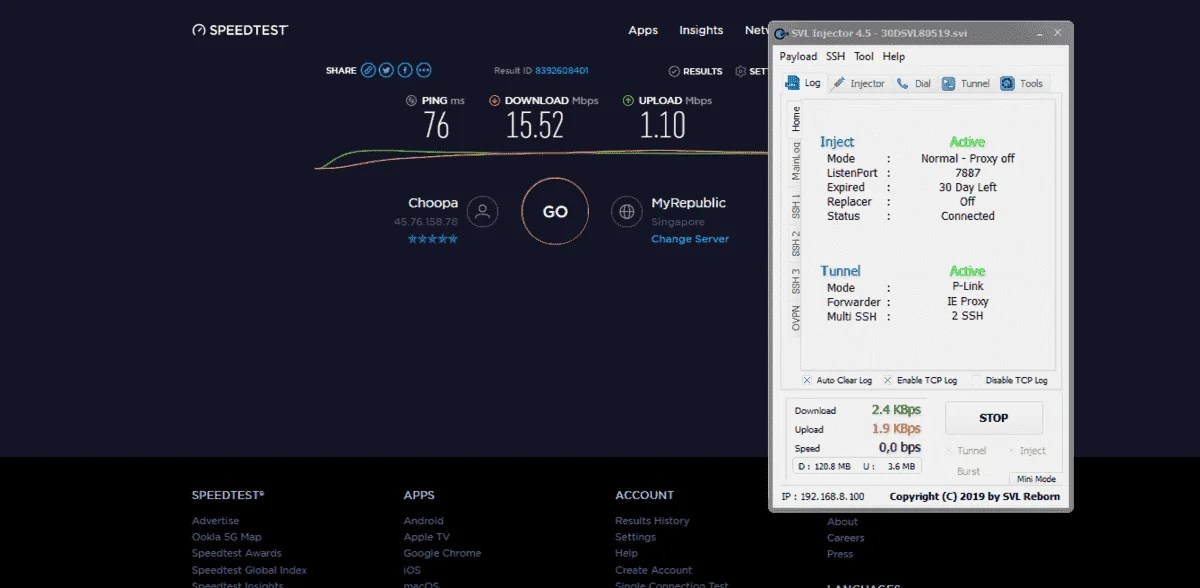Click the '30 Day Left' expiry value
This screenshot has height=588, width=1200.
point(967,187)
